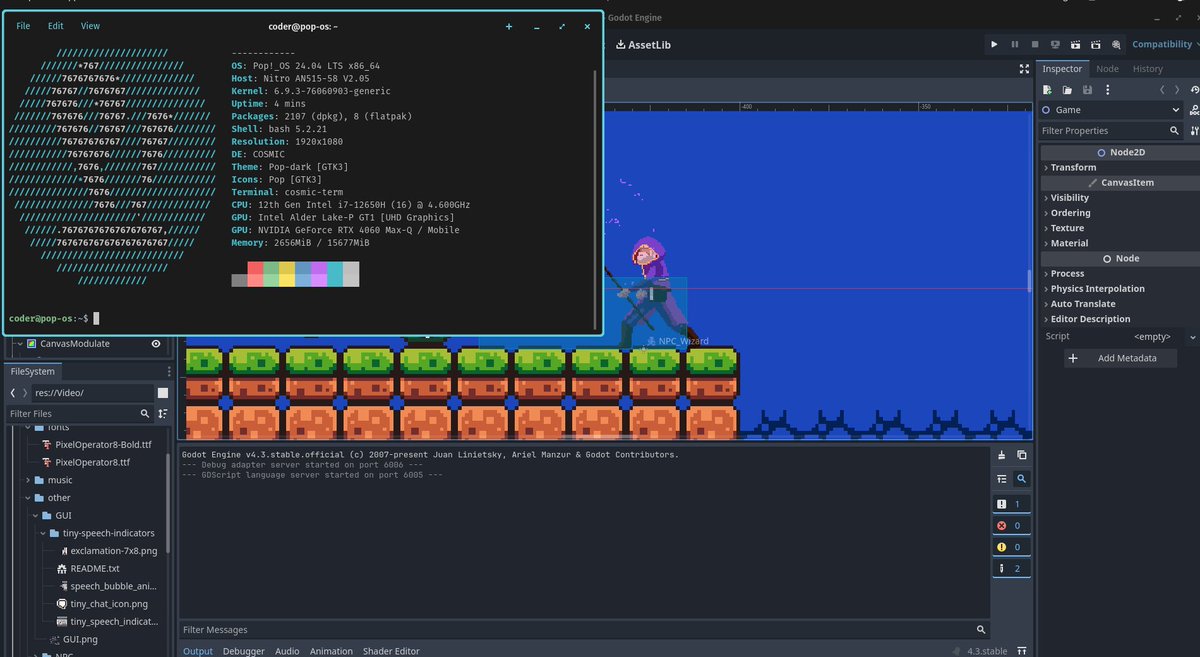Toggle FileSystem split mode square icon
The width and height of the screenshot is (1200, 657).
tap(163, 393)
